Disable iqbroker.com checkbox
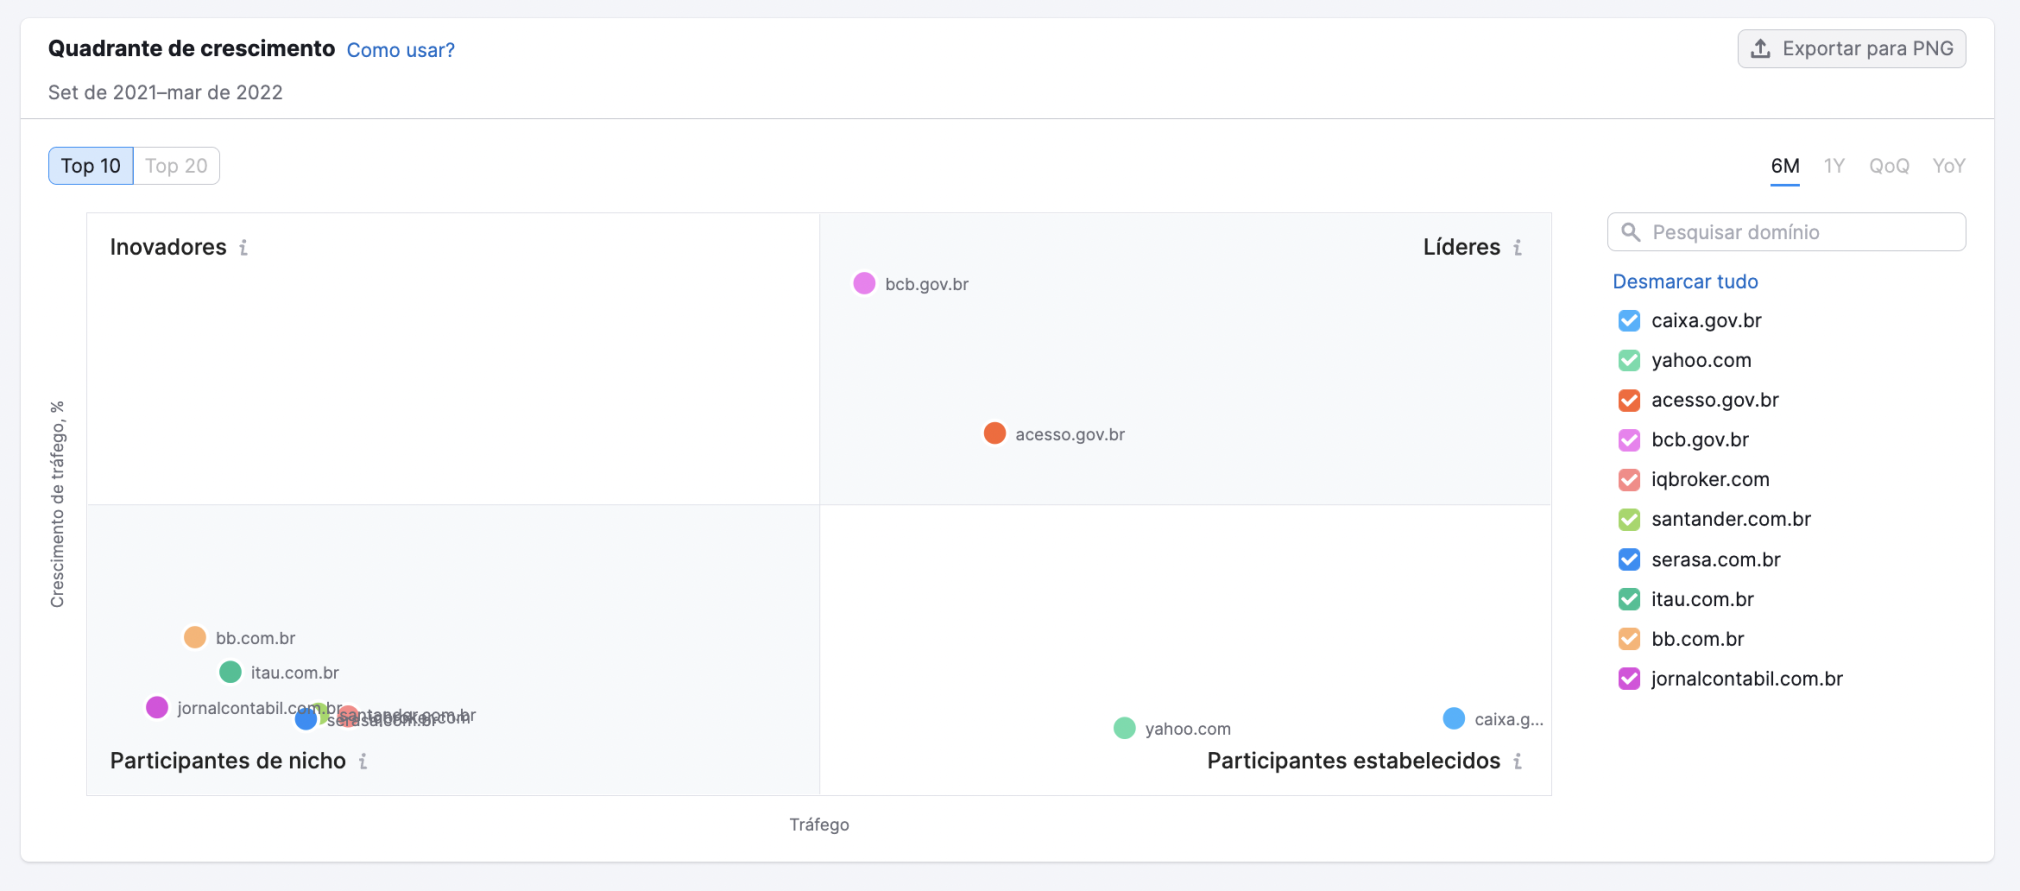This screenshot has width=2020, height=891. (1629, 479)
